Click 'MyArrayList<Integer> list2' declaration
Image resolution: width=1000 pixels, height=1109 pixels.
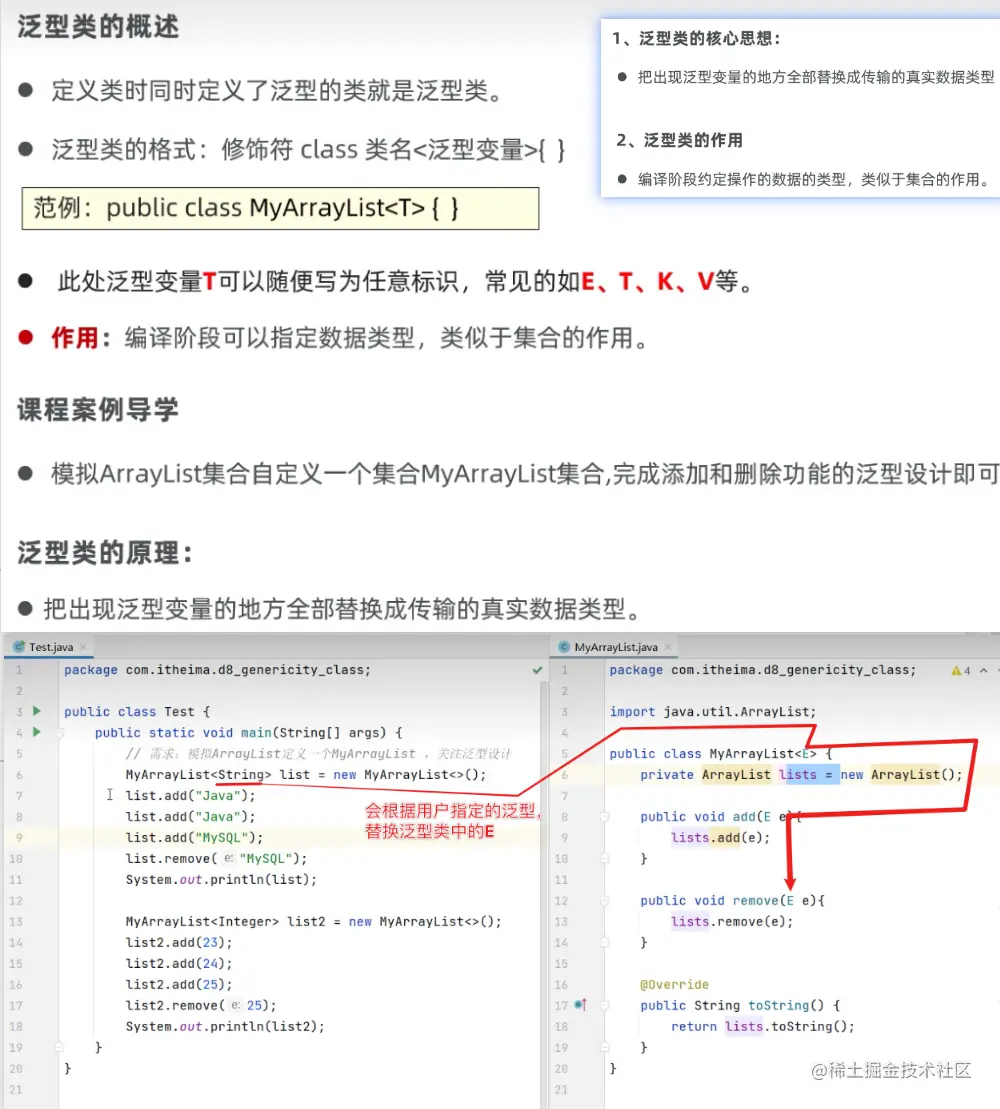(x=313, y=922)
